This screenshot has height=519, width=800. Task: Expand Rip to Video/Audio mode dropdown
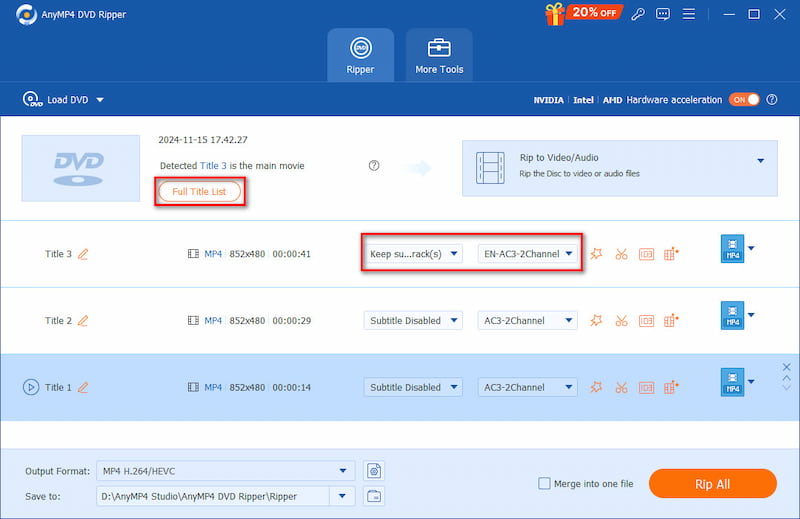(760, 161)
